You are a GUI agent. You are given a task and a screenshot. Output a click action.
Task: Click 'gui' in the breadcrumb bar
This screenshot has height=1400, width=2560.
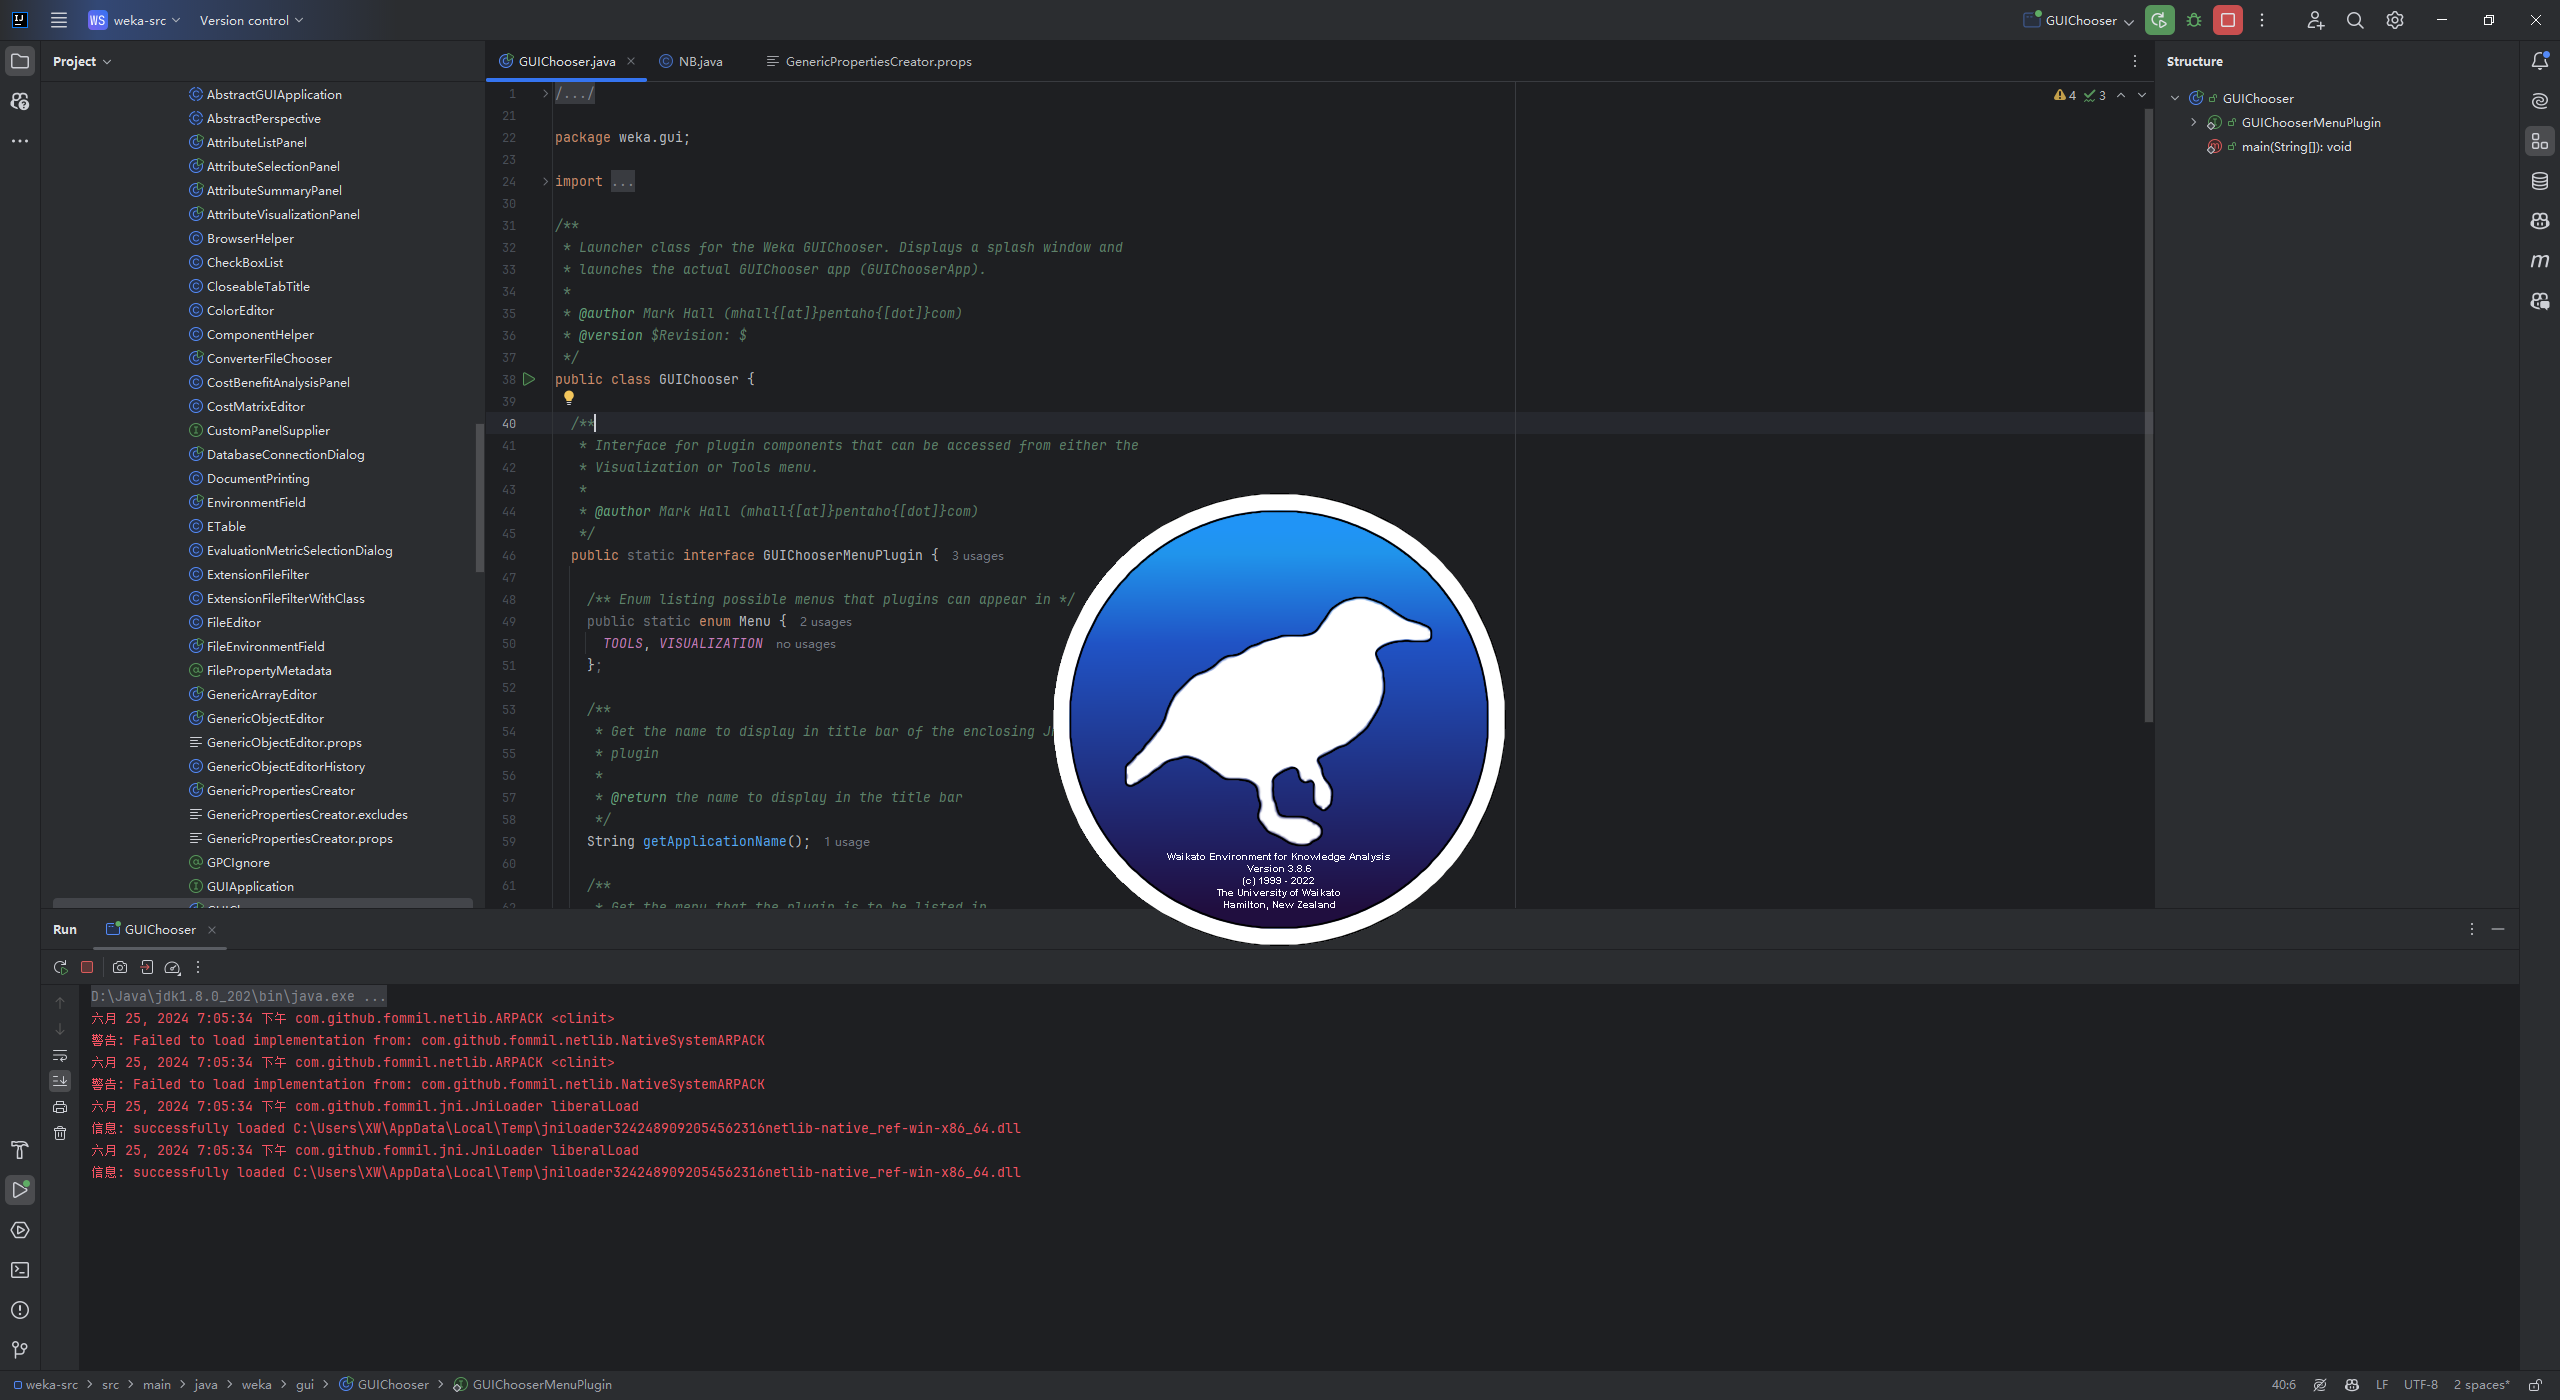tap(305, 1385)
